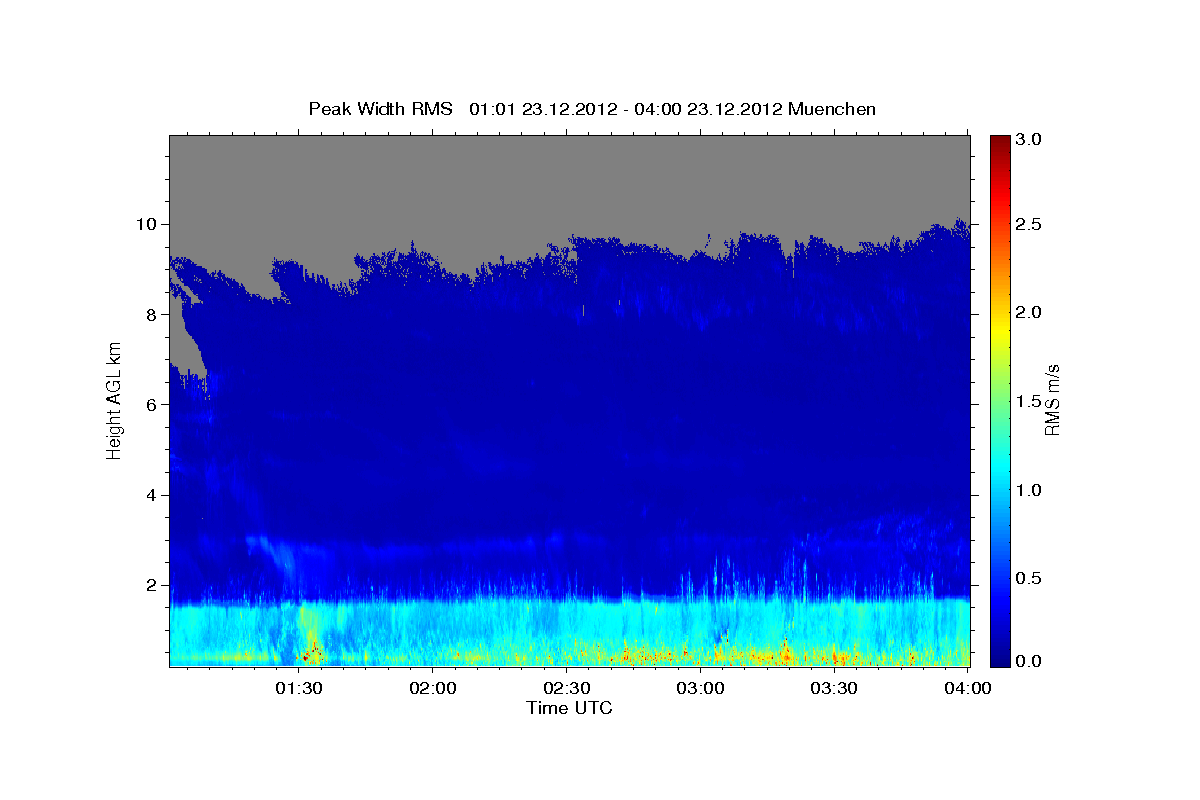Click the colorbar value 0.0
1200x800 pixels.
(x=1030, y=661)
